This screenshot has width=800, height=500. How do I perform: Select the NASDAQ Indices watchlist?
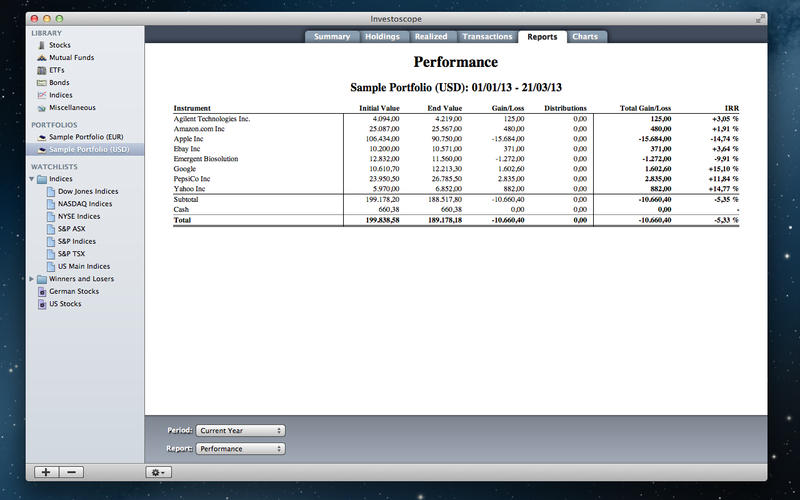[85, 203]
